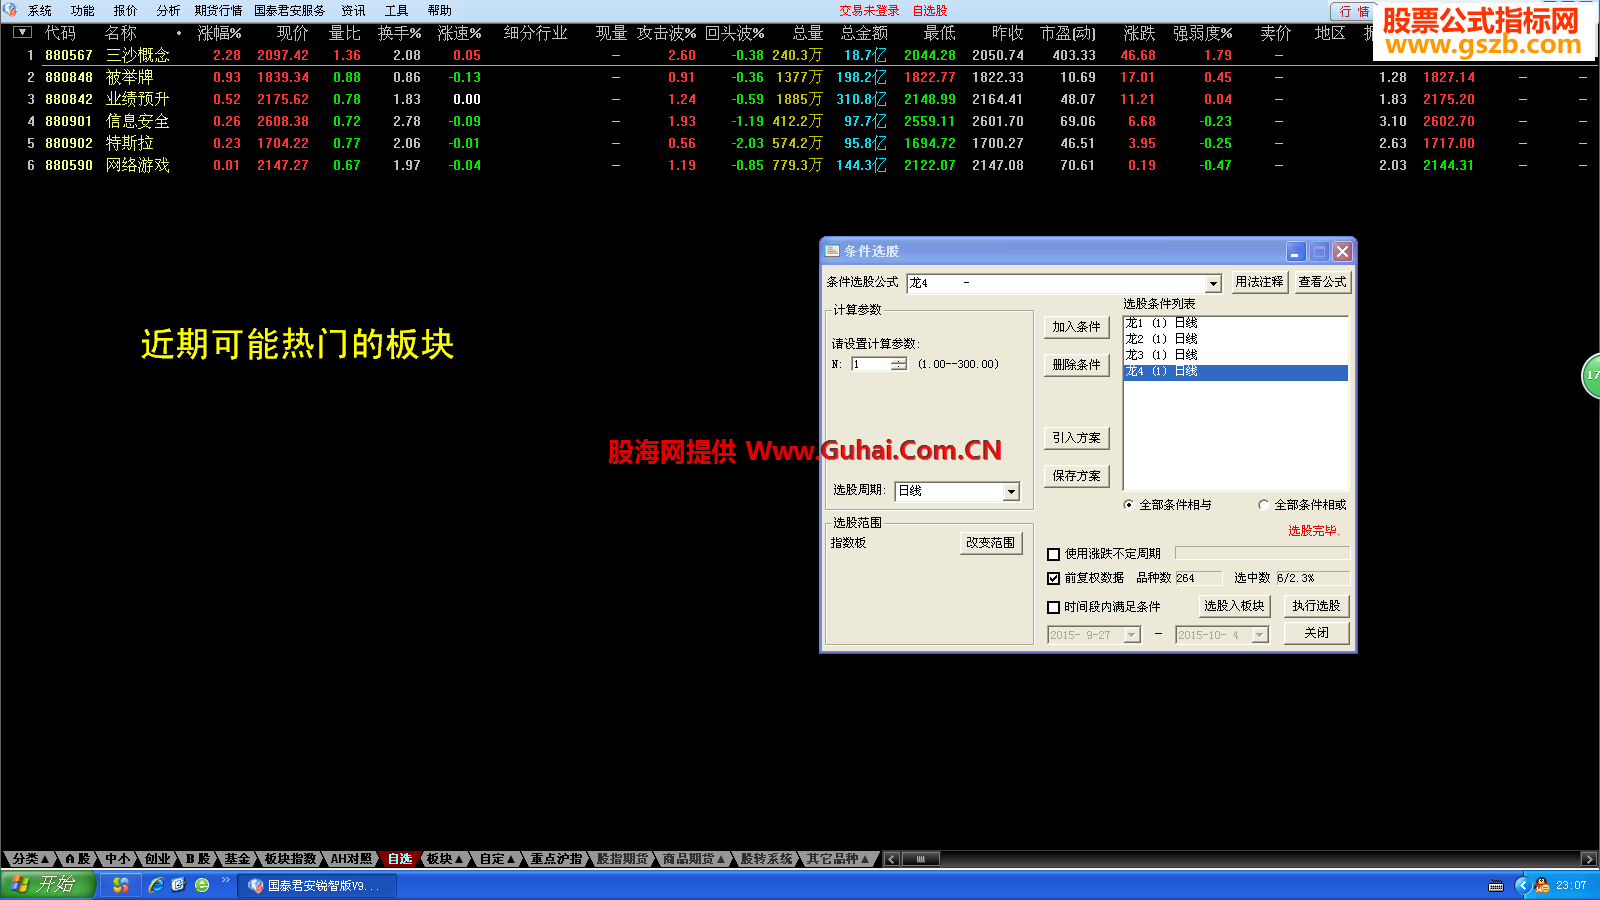
Task: Open the 国泰君安服务 menu
Action: pos(290,11)
